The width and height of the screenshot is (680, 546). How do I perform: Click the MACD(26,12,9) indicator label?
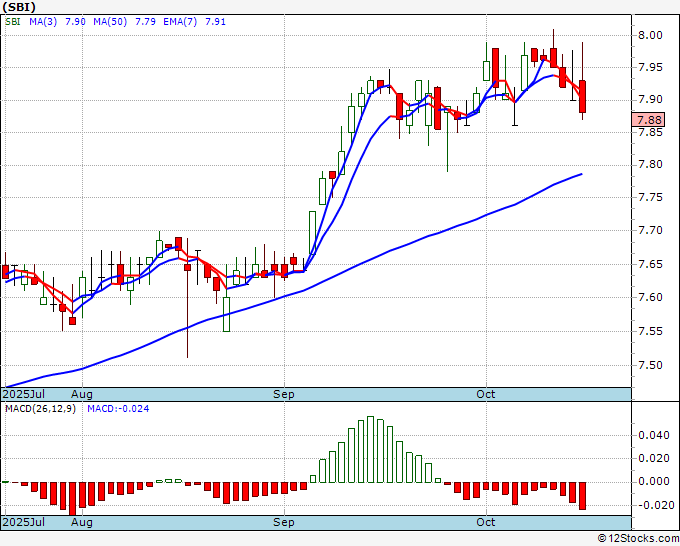click(40, 409)
